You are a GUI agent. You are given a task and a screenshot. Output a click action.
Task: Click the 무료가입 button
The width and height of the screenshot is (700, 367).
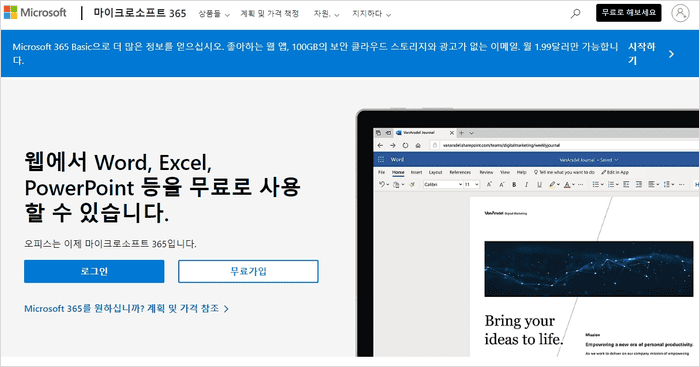click(x=248, y=271)
